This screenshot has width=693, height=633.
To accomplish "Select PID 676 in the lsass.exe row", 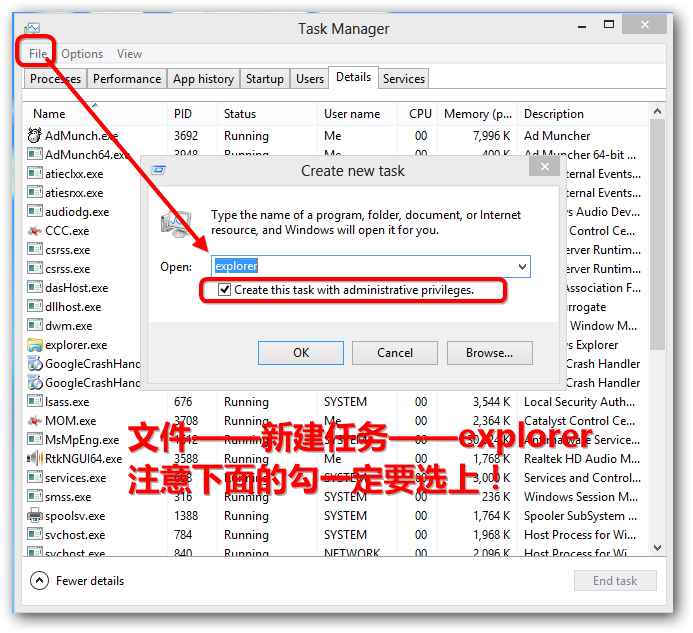I will click(183, 401).
